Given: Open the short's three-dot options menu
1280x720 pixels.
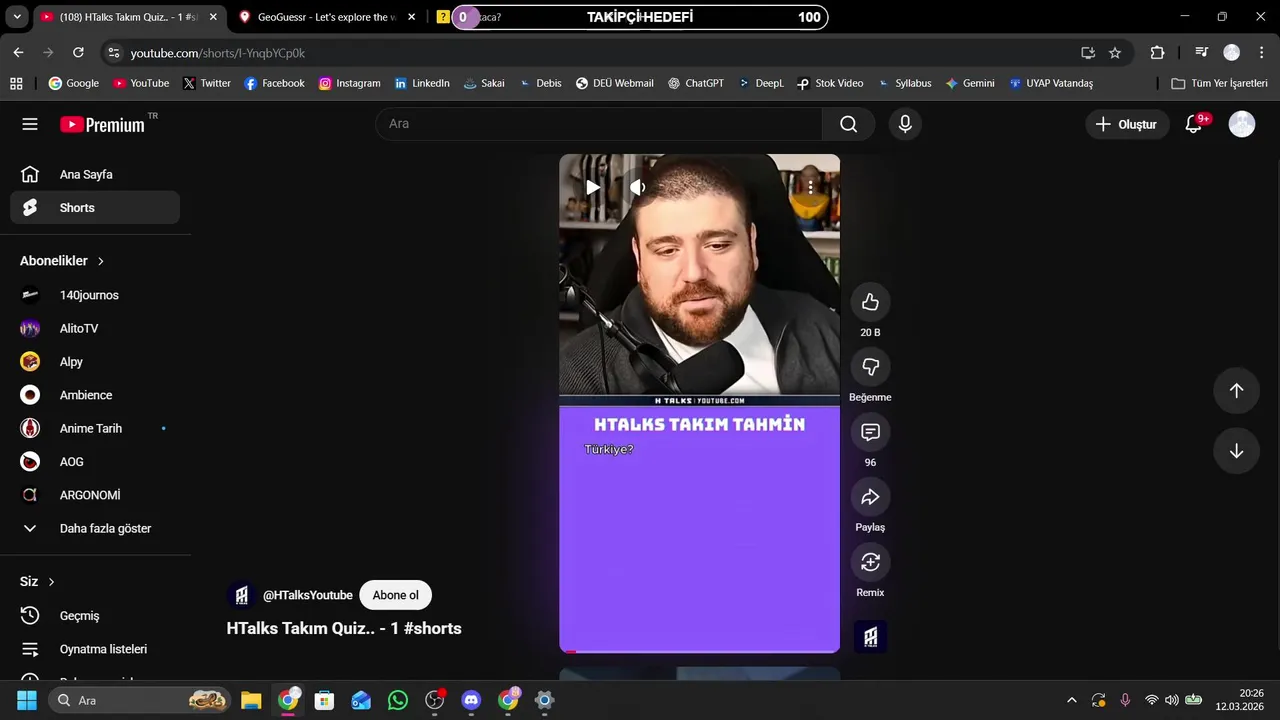Looking at the screenshot, I should [810, 187].
